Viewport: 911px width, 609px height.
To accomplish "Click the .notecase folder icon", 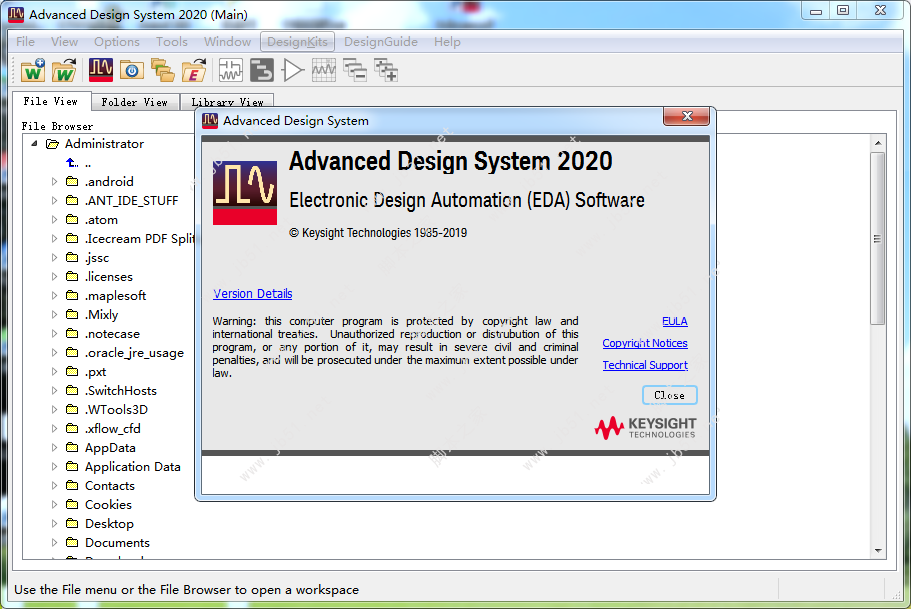I will [x=72, y=334].
